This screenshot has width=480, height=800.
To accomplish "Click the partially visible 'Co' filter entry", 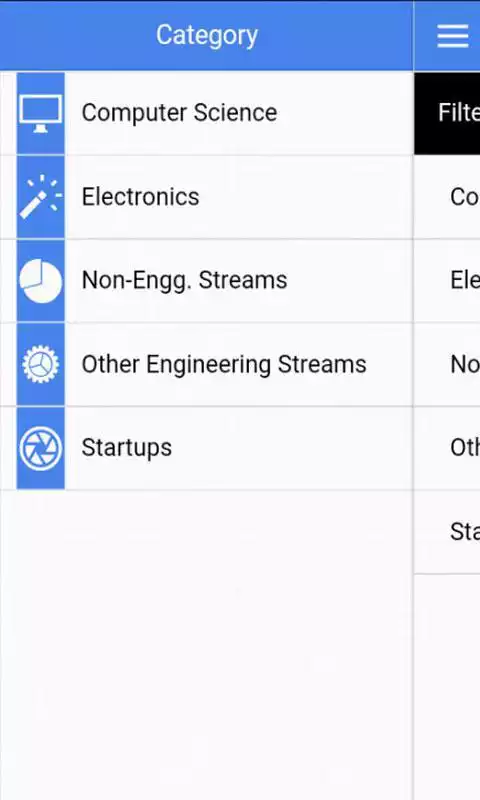I will tap(447, 197).
